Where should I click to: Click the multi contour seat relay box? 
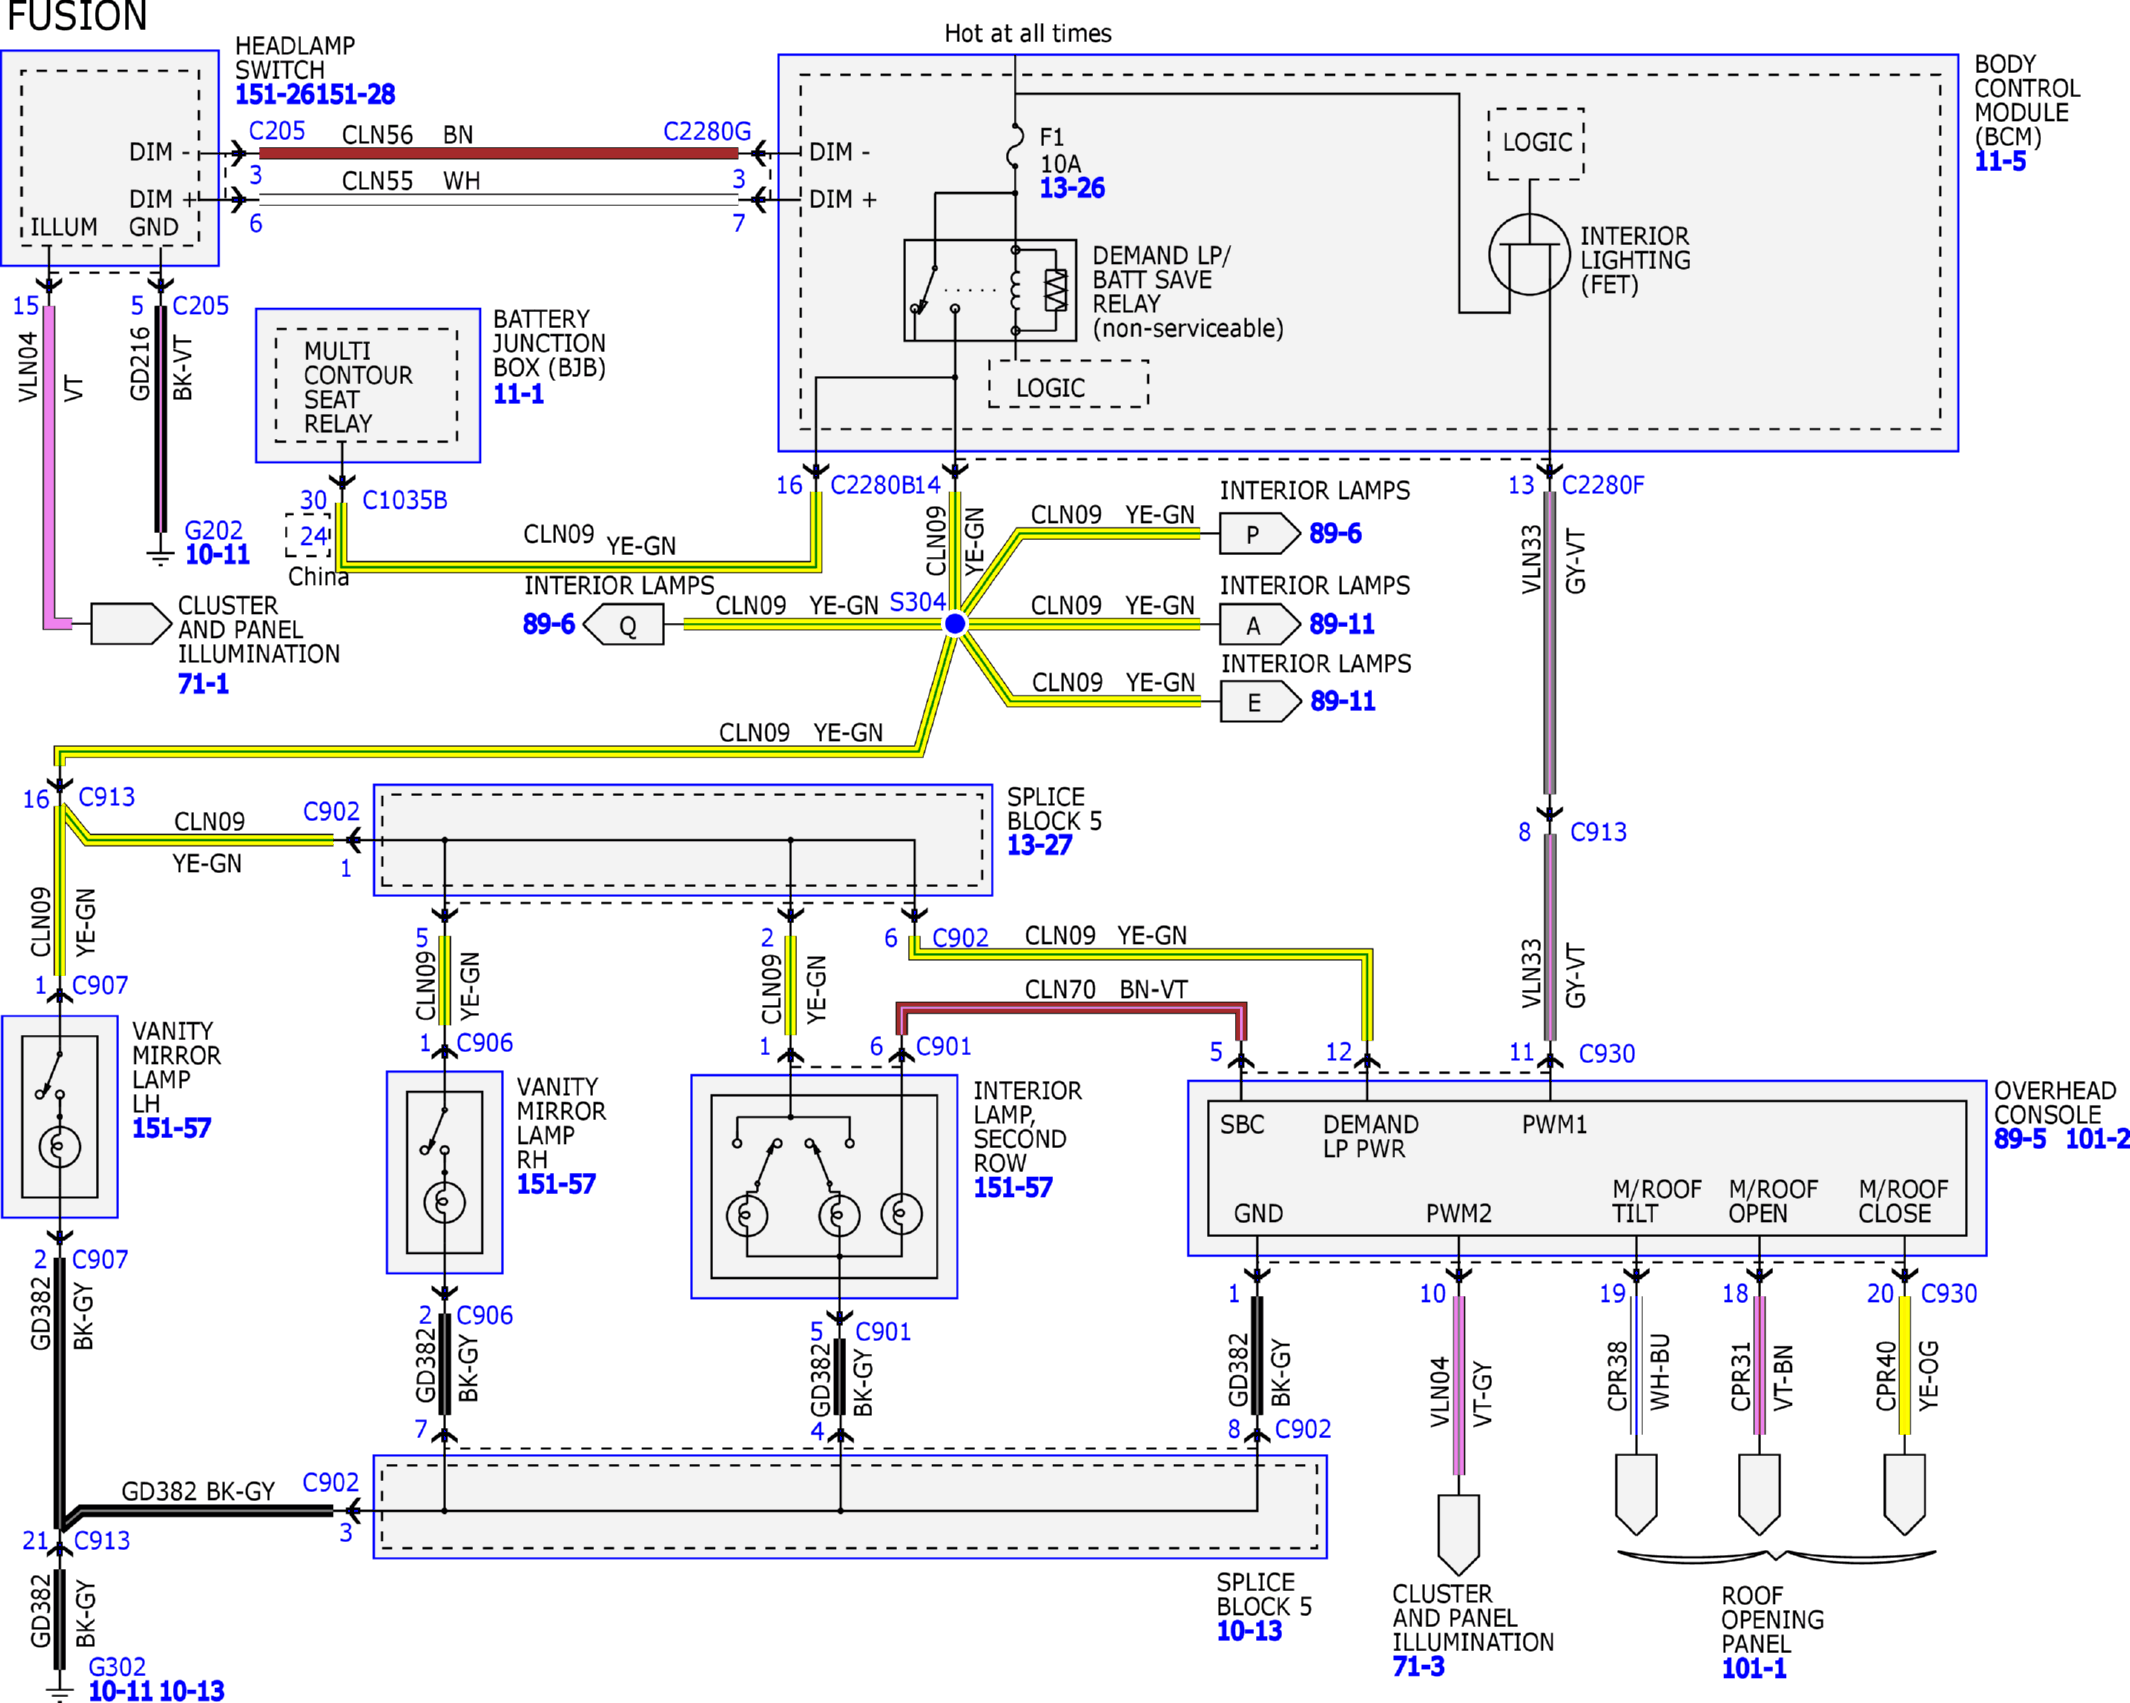pos(367,385)
